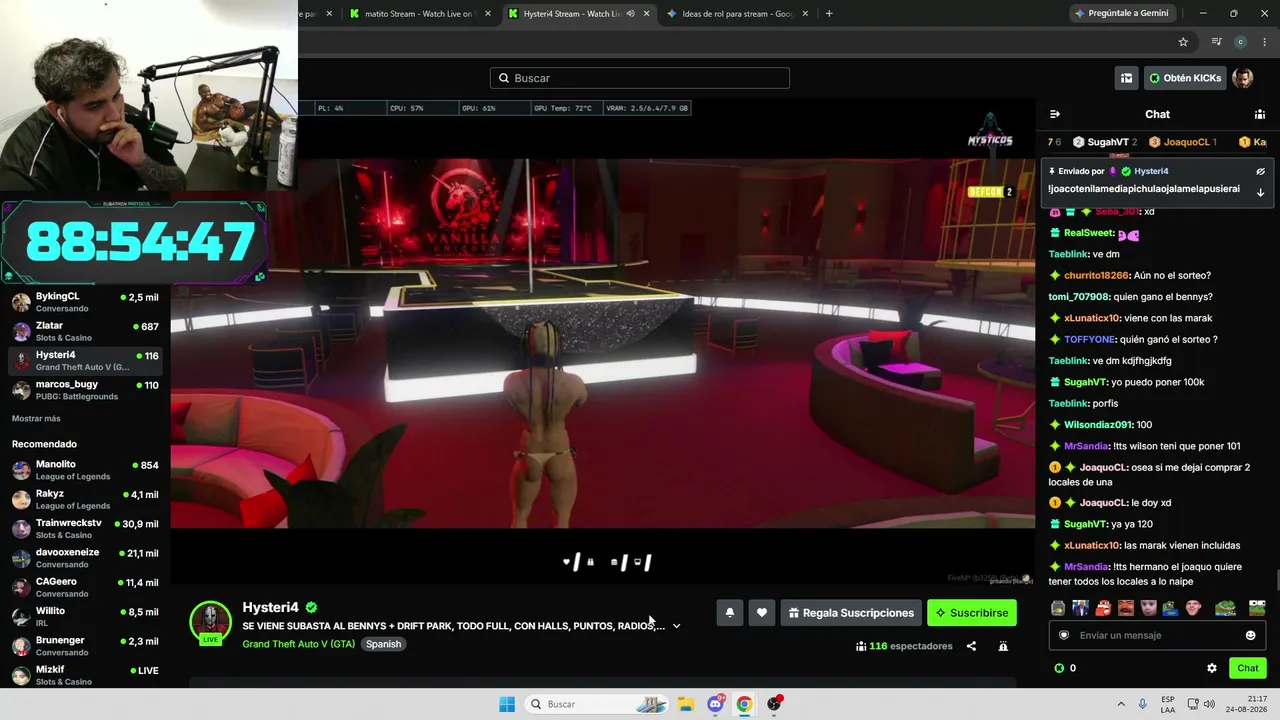Open chat settings gear

tap(1212, 668)
